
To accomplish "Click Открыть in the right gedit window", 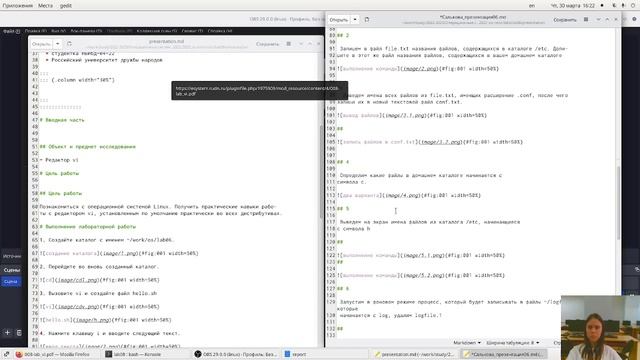I will pos(339,20).
